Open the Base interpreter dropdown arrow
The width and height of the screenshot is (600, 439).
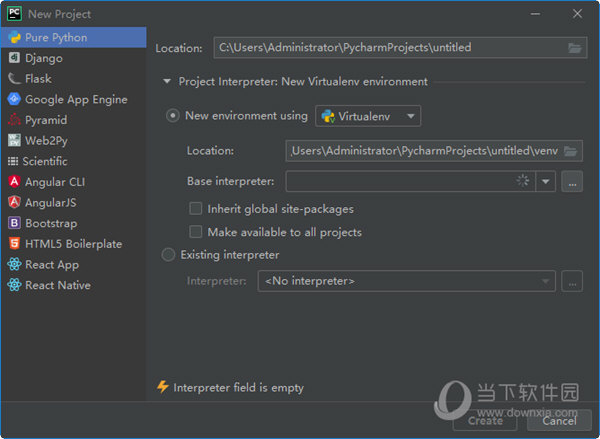tap(546, 181)
